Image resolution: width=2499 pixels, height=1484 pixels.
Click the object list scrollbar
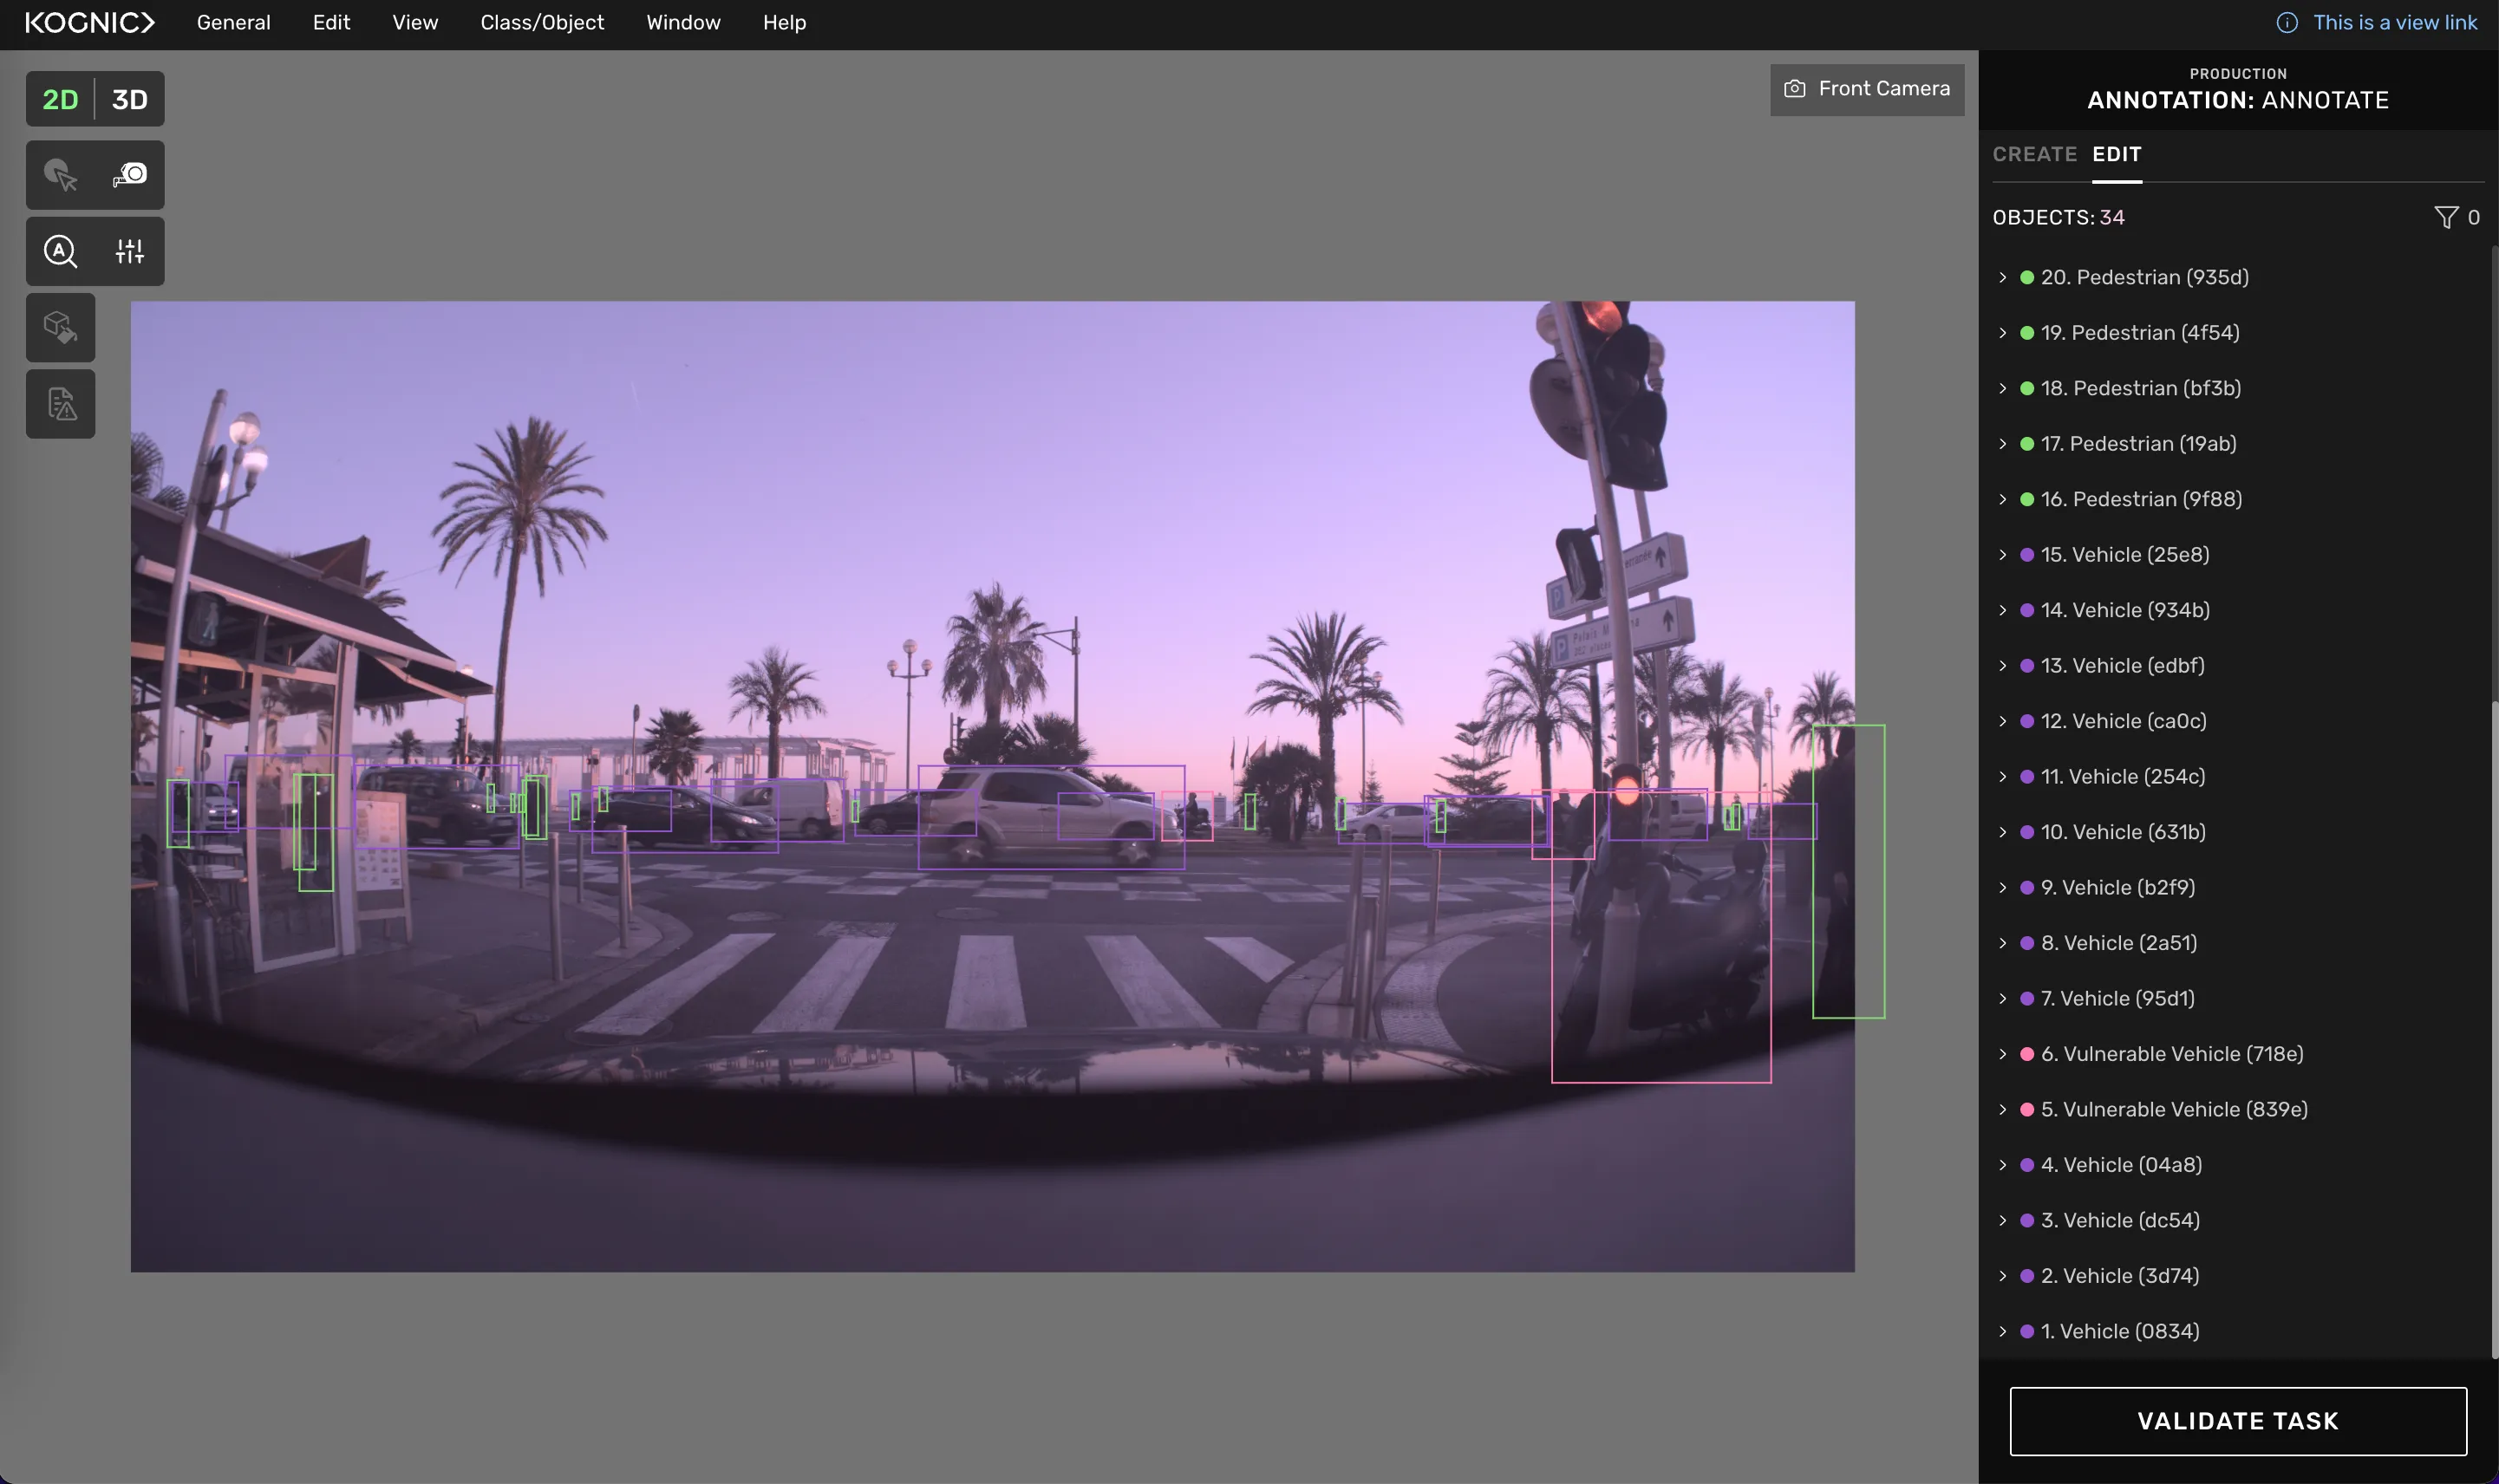[2493, 1030]
